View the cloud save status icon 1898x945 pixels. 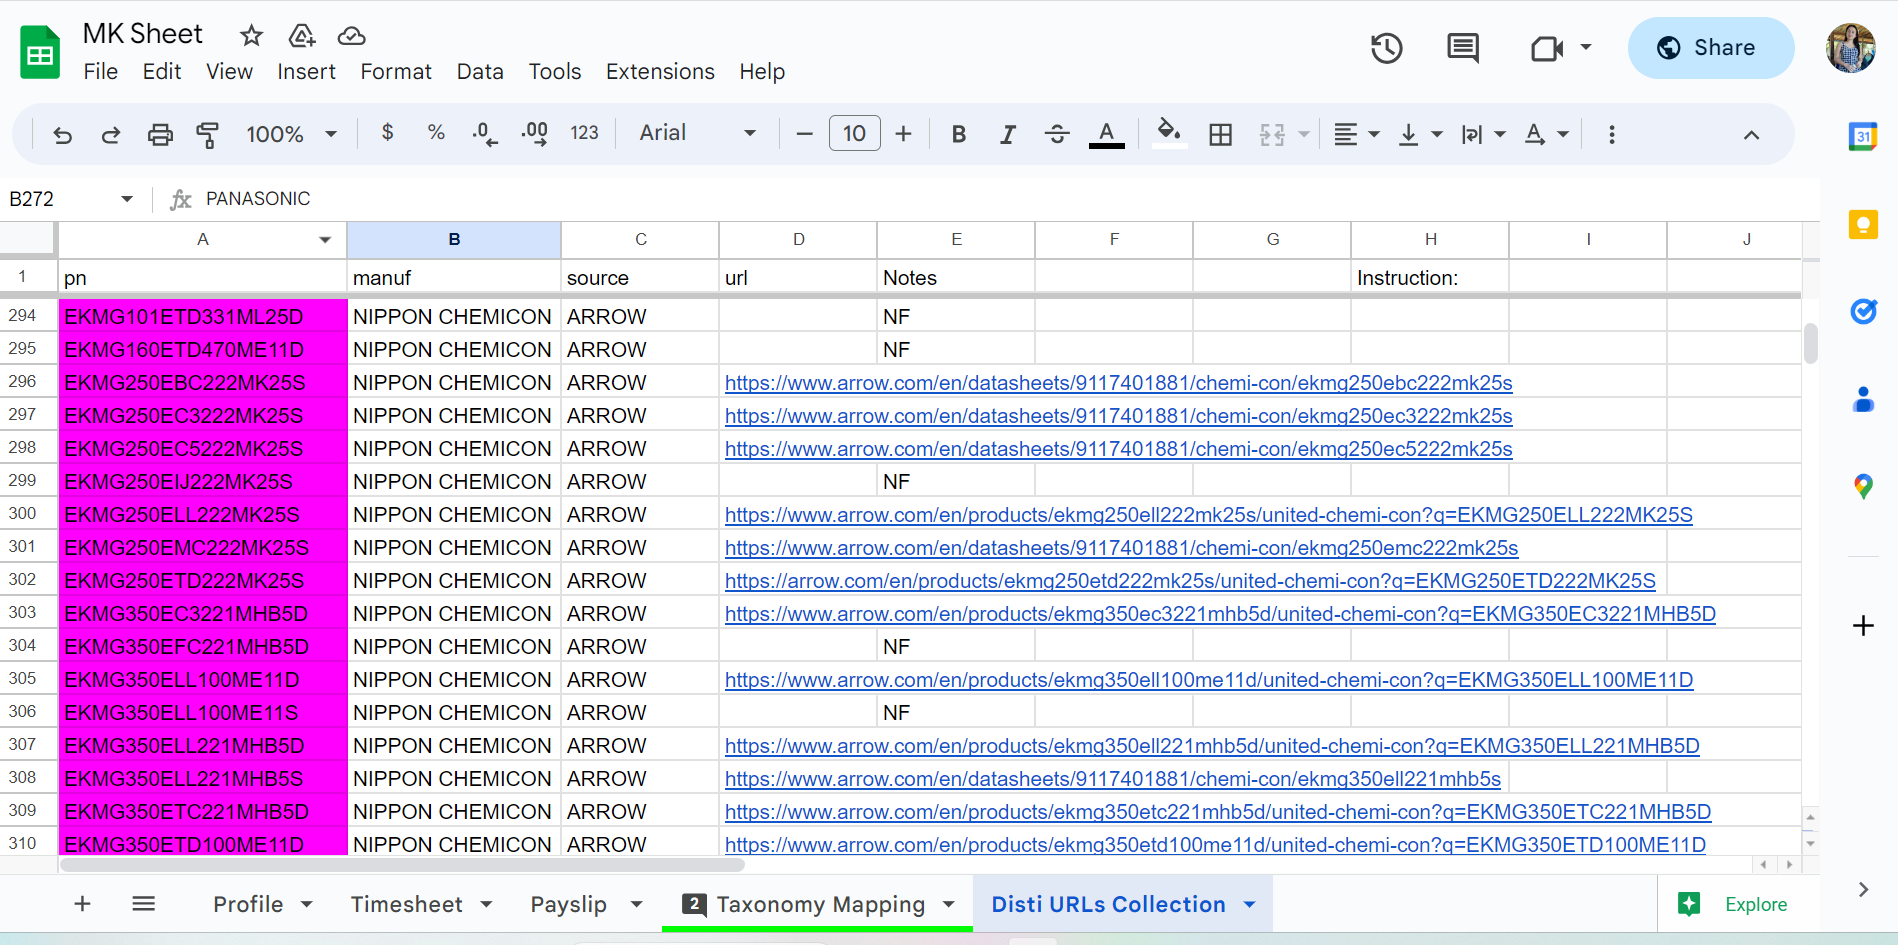point(351,36)
